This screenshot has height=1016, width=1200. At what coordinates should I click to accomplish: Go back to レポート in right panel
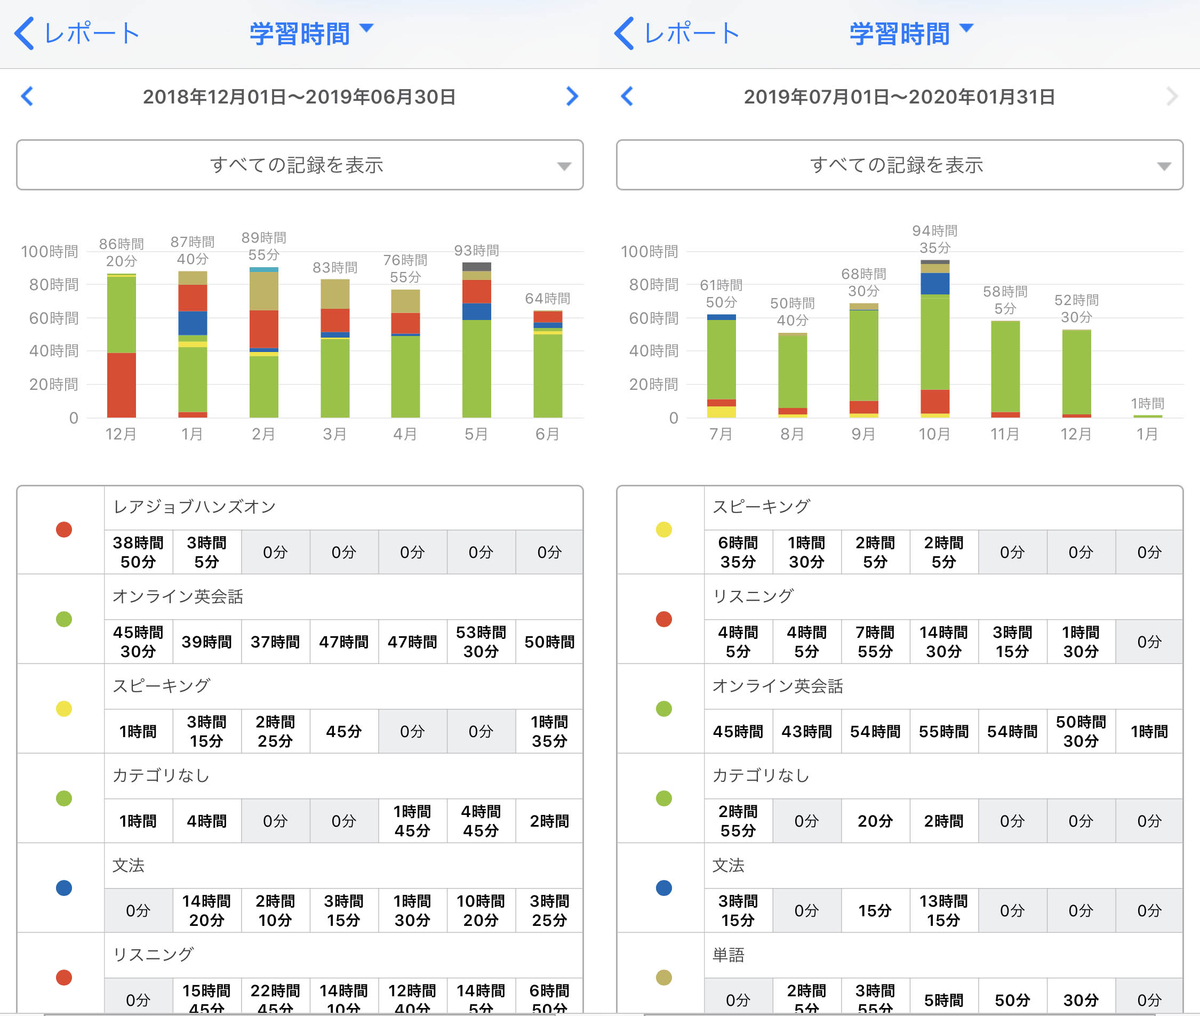pyautogui.click(x=677, y=33)
